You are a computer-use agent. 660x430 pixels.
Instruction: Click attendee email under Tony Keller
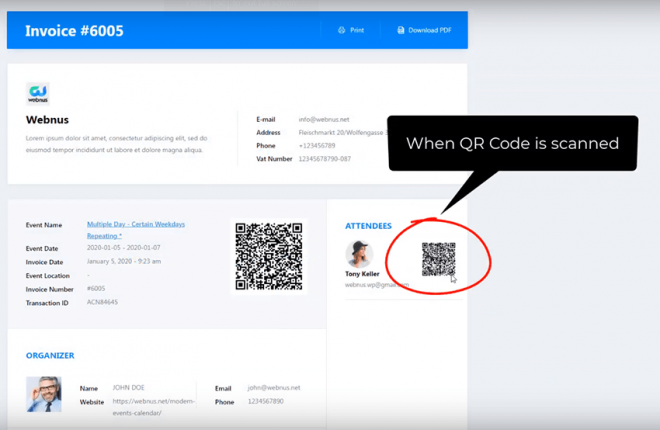click(377, 285)
